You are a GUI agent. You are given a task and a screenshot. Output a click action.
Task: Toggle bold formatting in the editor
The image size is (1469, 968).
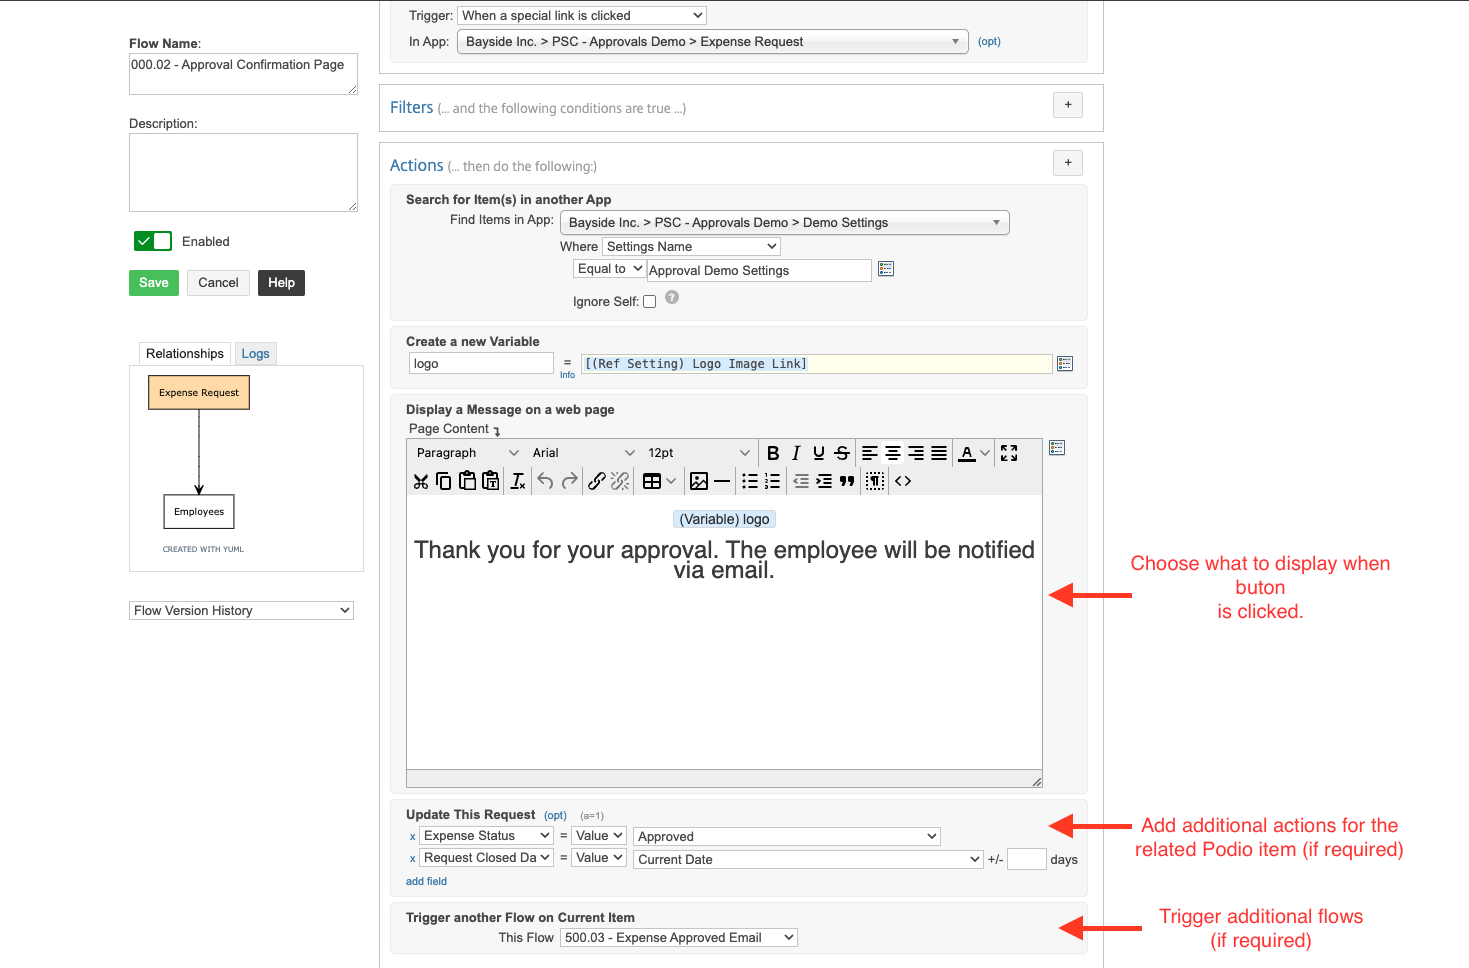(773, 453)
